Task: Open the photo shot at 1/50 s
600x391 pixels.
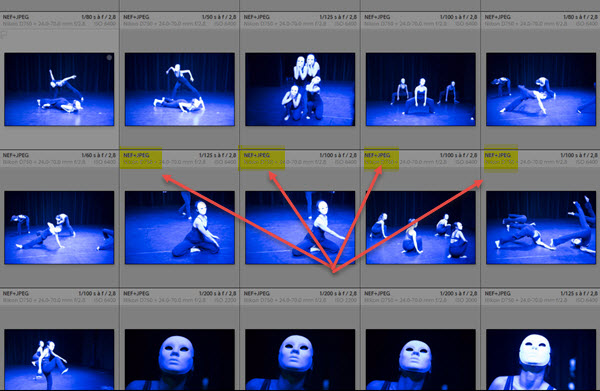Action: pyautogui.click(x=180, y=89)
